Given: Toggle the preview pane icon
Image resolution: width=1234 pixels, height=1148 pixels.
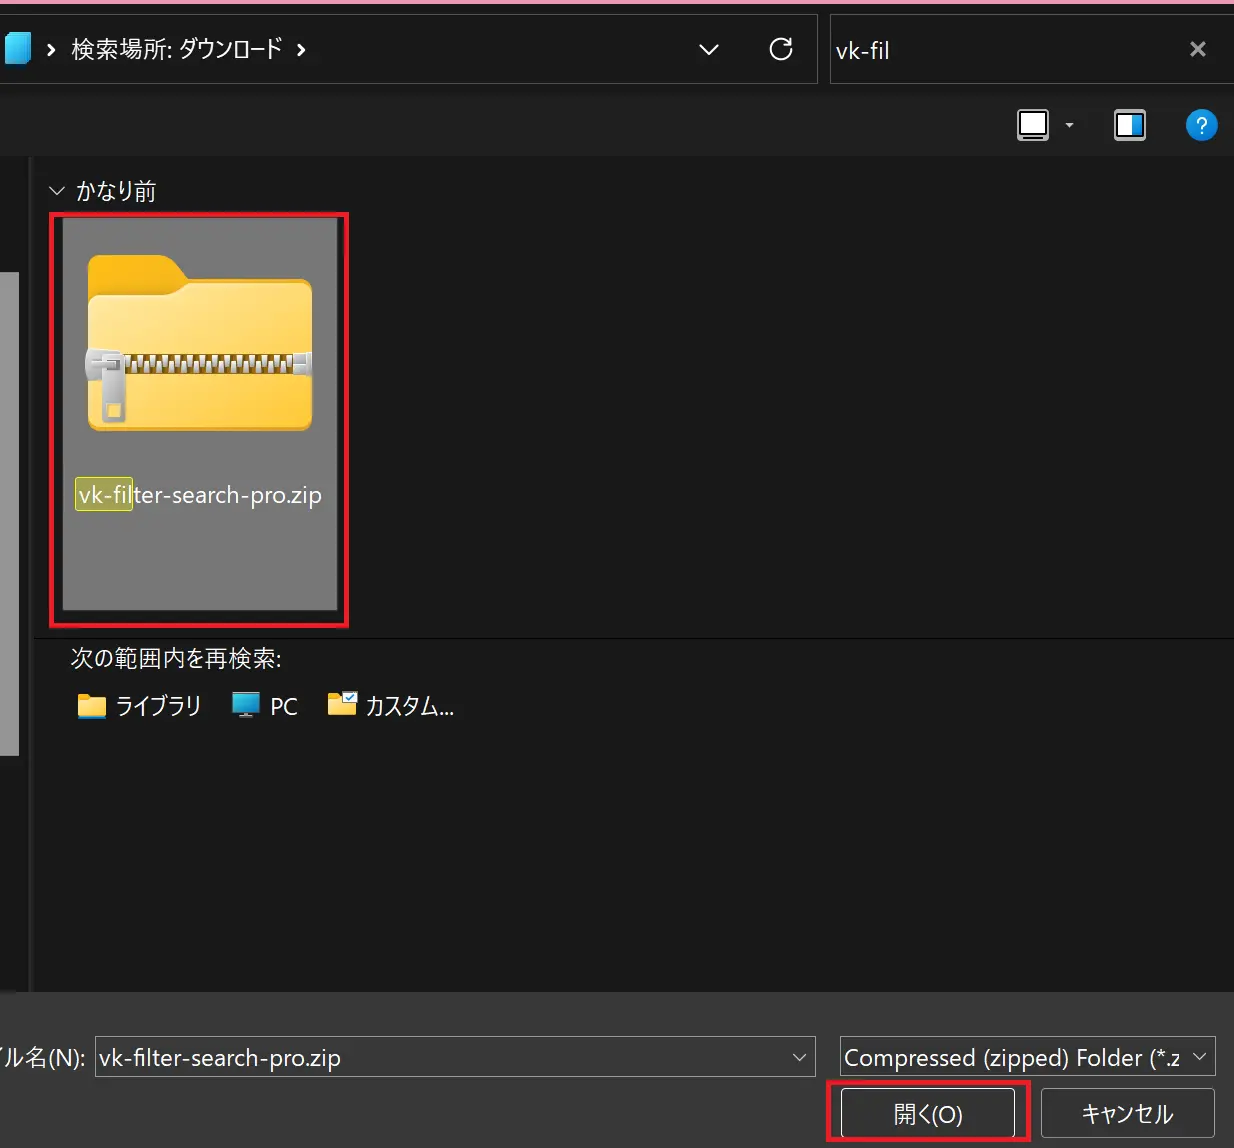Looking at the screenshot, I should pyautogui.click(x=1130, y=125).
